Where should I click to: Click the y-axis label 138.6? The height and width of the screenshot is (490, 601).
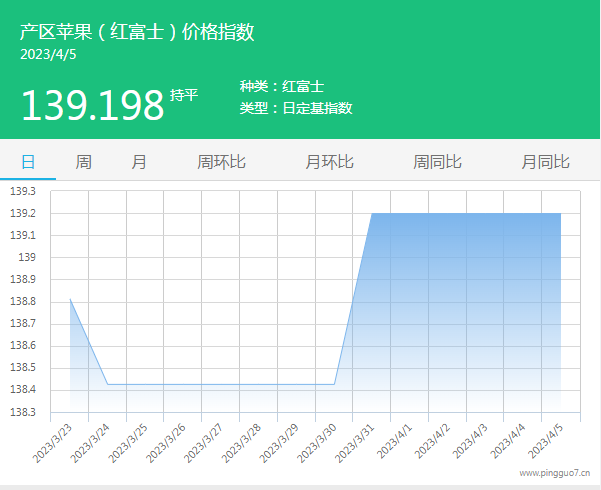pos(23,345)
